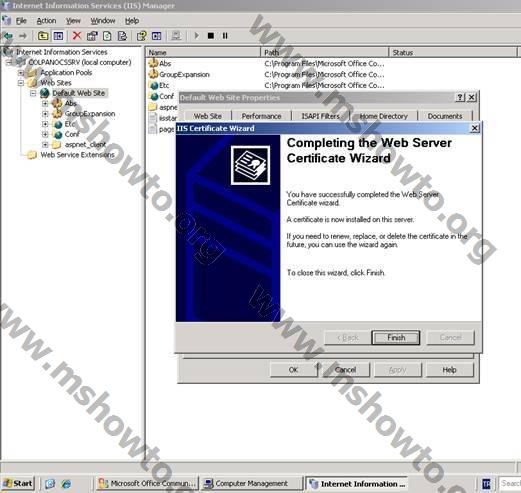Sort by the Path column header
This screenshot has height=493, width=521.
tap(324, 52)
